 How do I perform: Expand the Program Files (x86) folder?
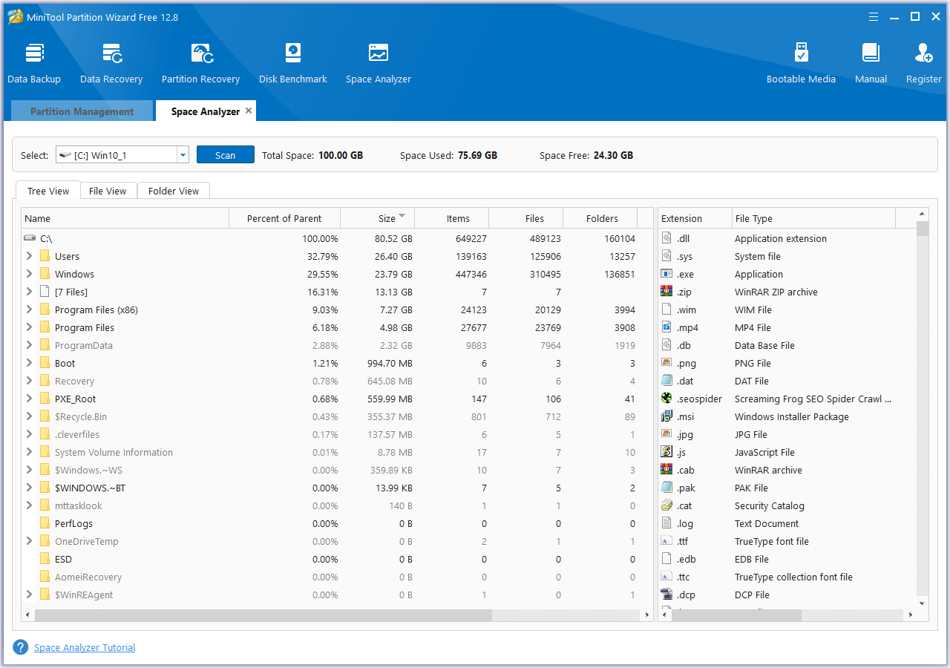click(29, 310)
